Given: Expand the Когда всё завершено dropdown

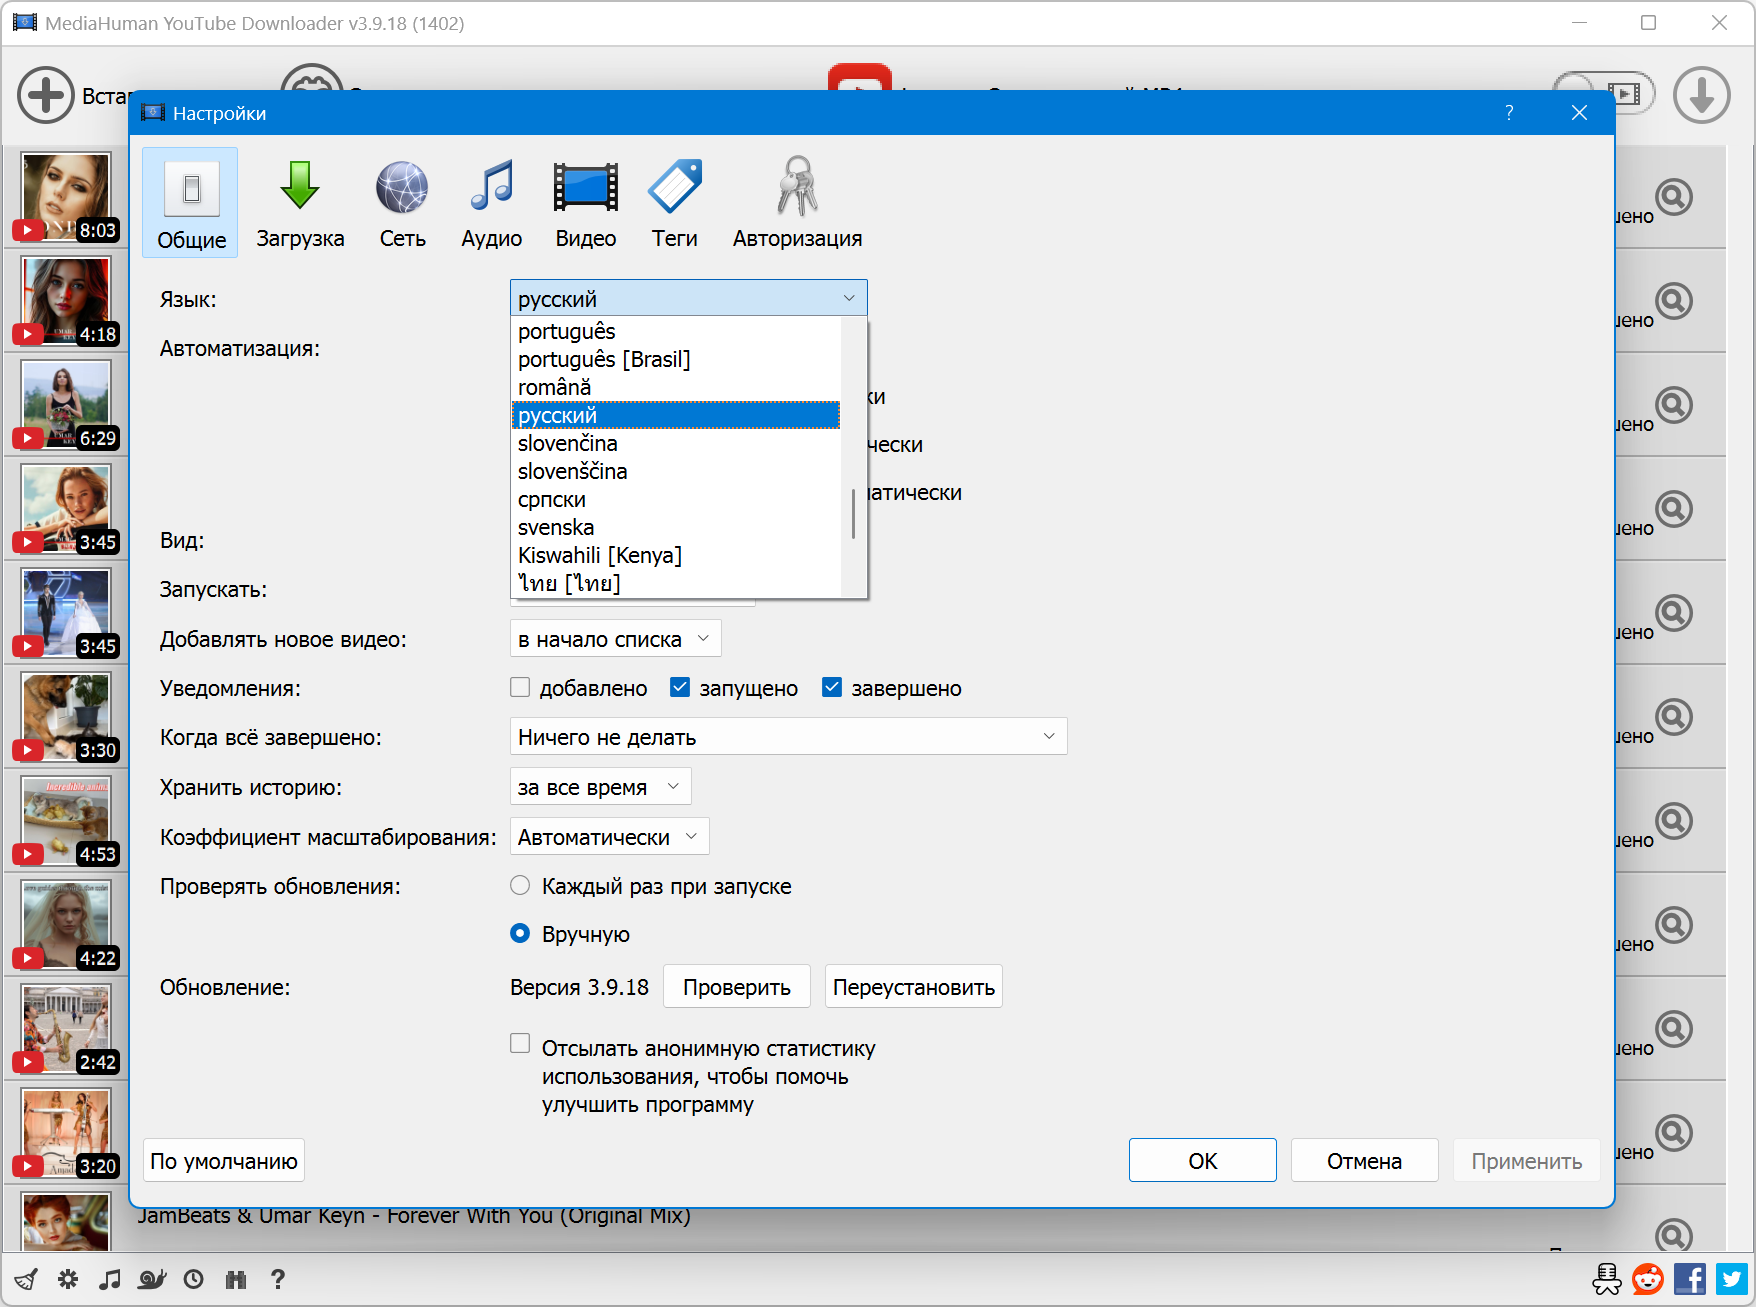Looking at the screenshot, I should point(788,737).
